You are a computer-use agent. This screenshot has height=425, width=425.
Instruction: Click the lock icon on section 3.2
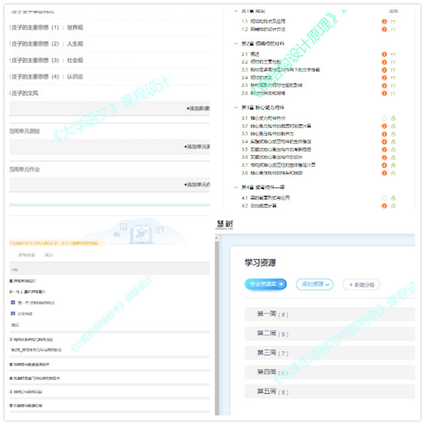(x=393, y=126)
